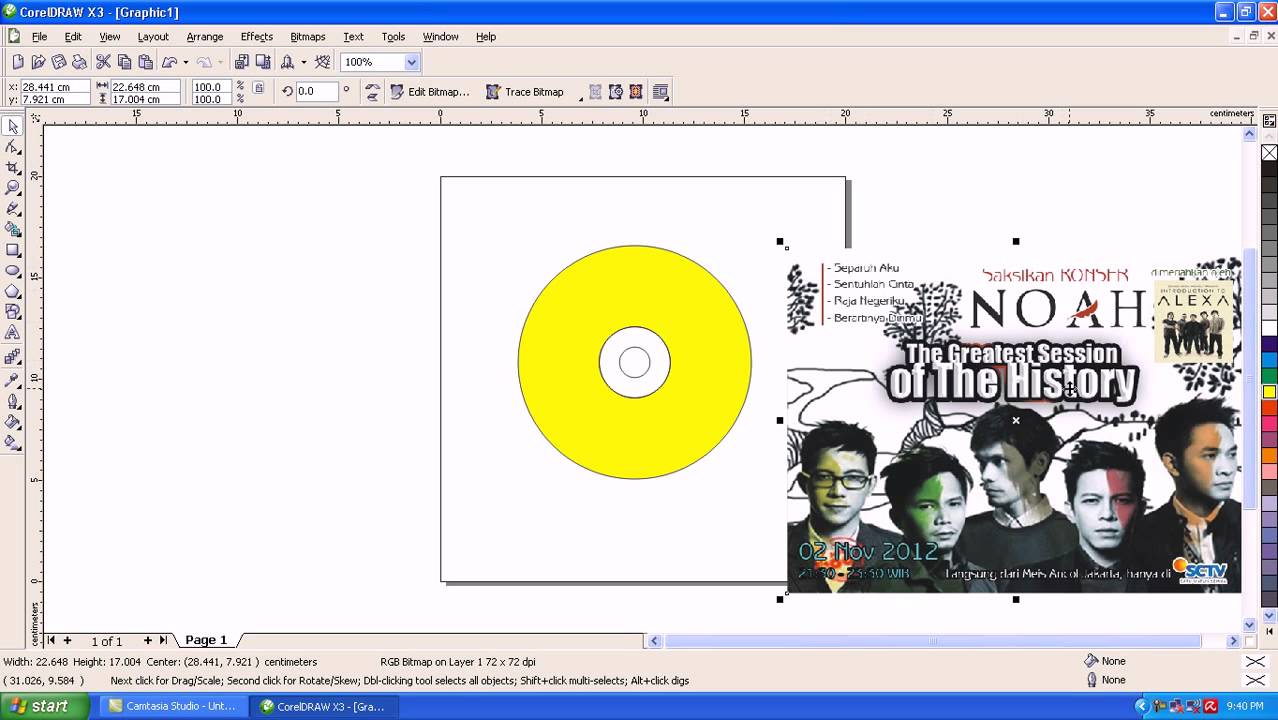The height and width of the screenshot is (720, 1278).
Task: Open the Edit menu
Action: (73, 37)
